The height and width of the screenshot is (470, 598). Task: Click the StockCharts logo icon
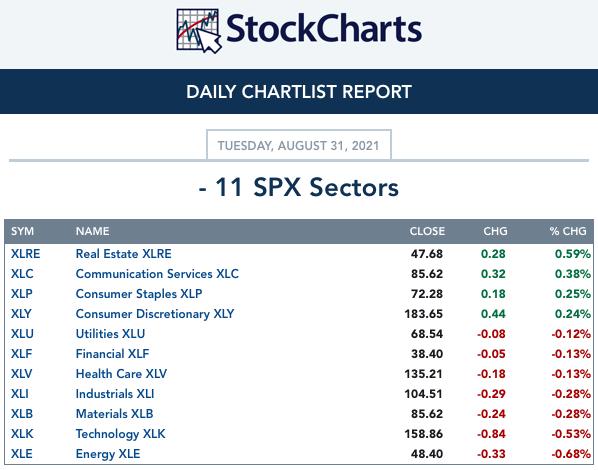pos(199,31)
